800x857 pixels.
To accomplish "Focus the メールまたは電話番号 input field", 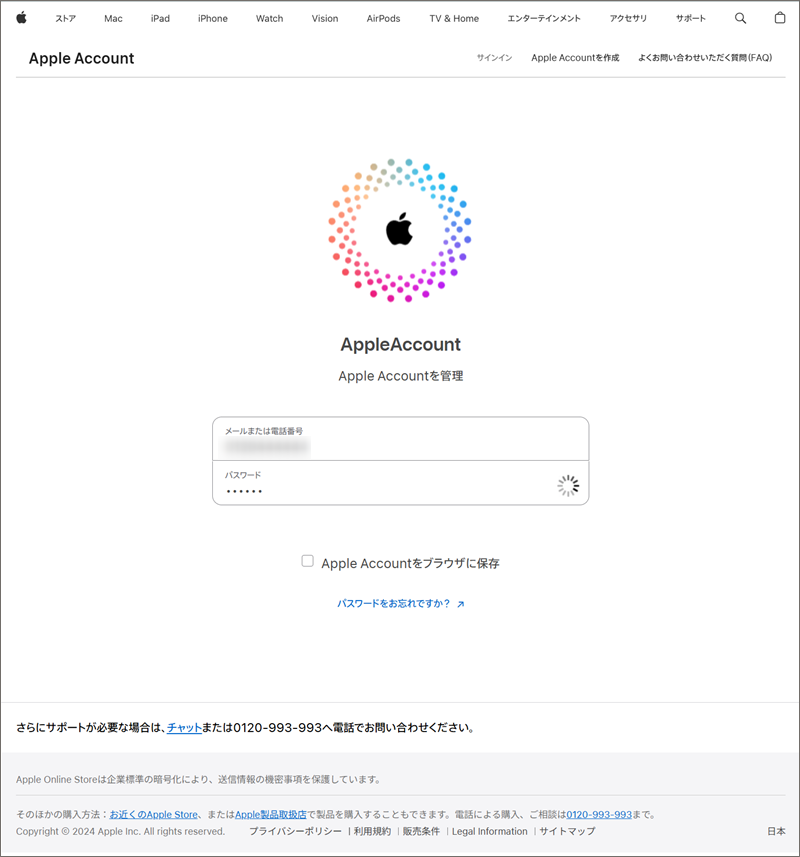I will [x=401, y=439].
